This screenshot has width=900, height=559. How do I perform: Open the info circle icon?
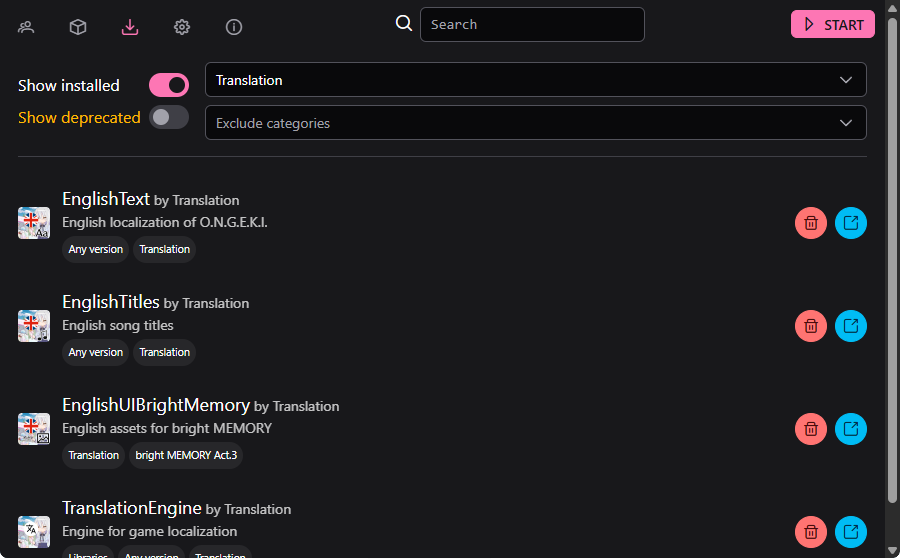tap(234, 27)
